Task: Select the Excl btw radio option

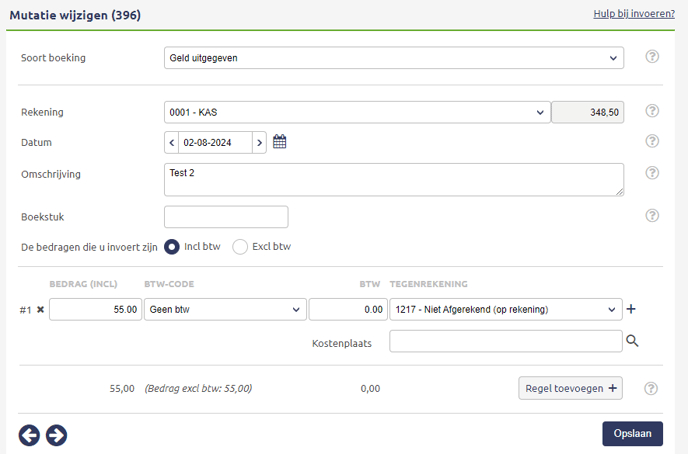Action: tap(240, 246)
